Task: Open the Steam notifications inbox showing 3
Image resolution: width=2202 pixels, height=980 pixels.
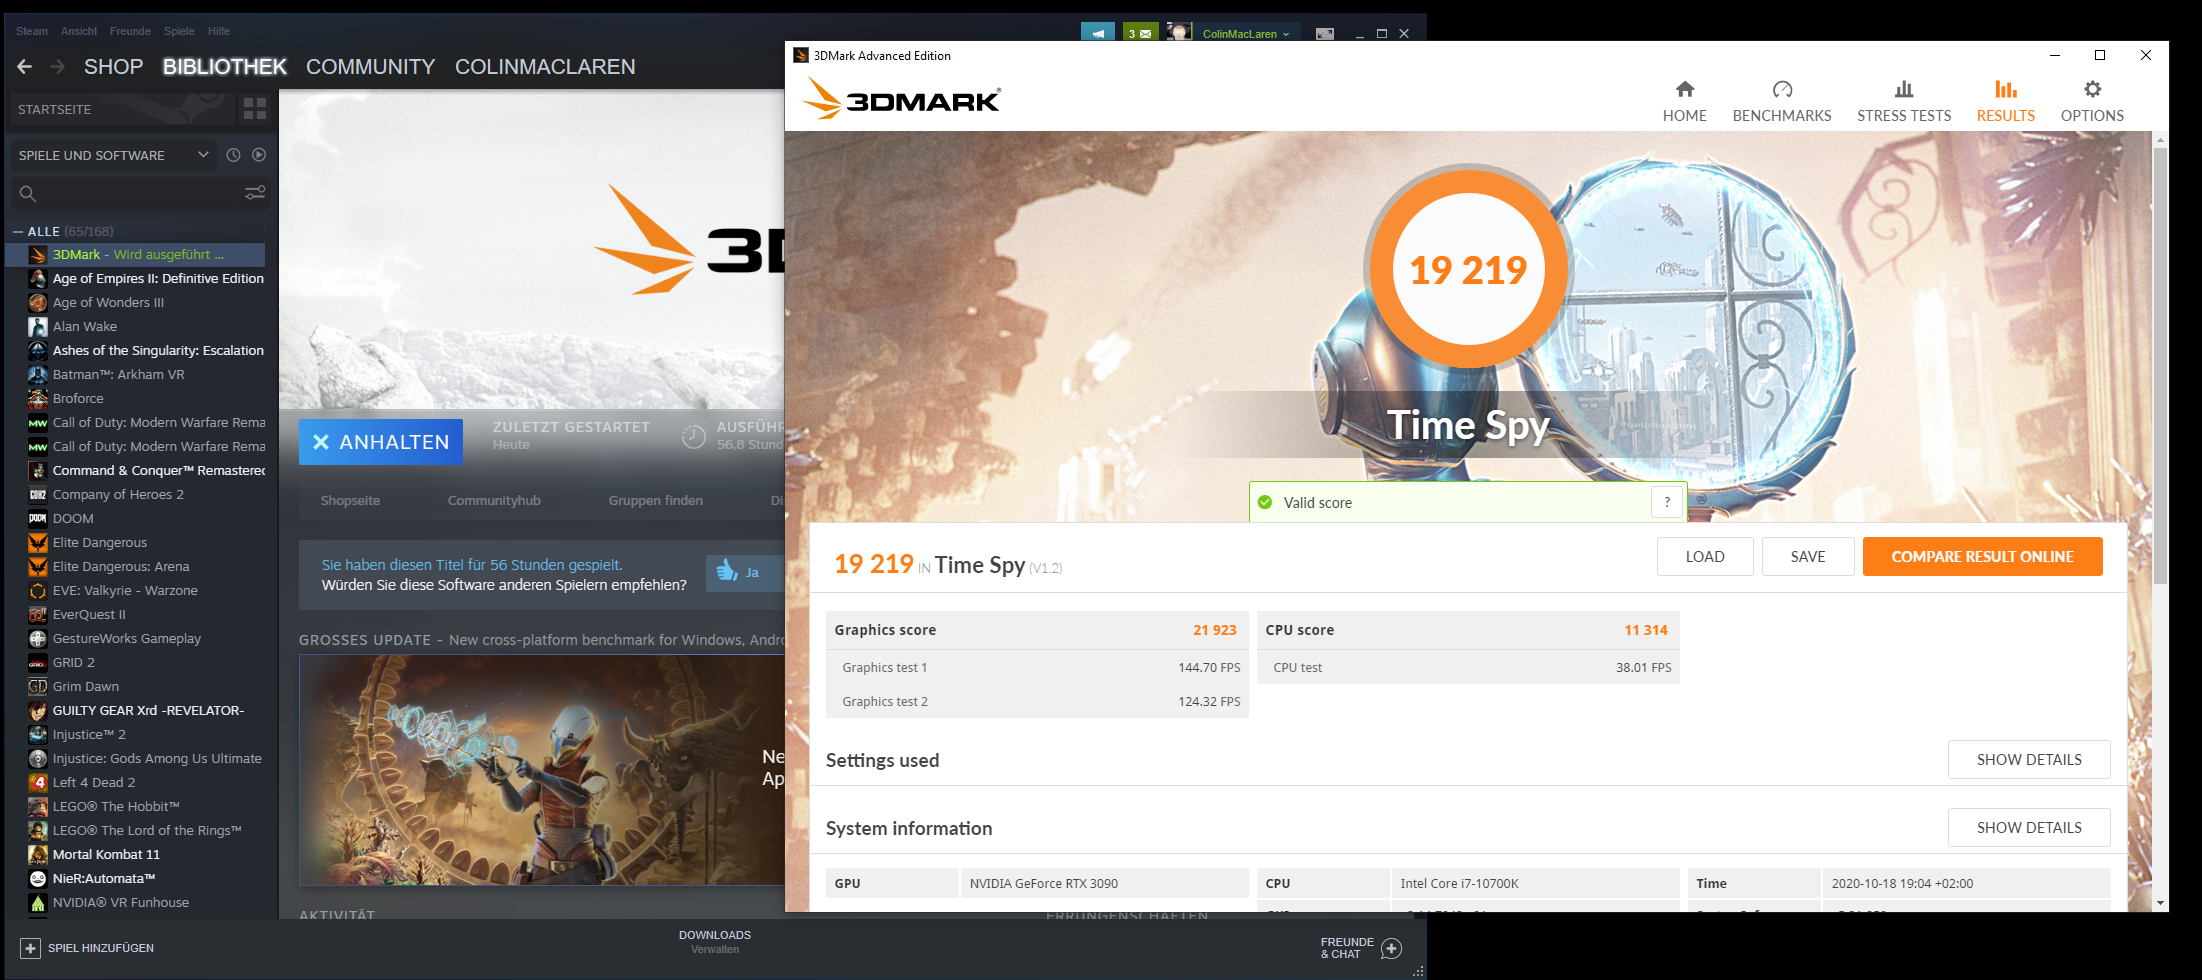Action: point(1140,33)
